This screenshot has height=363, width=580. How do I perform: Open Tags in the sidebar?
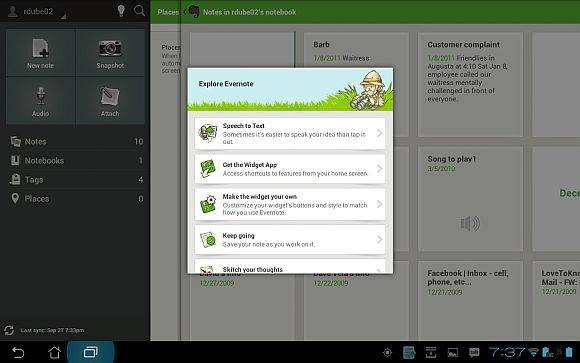pyautogui.click(x=77, y=180)
